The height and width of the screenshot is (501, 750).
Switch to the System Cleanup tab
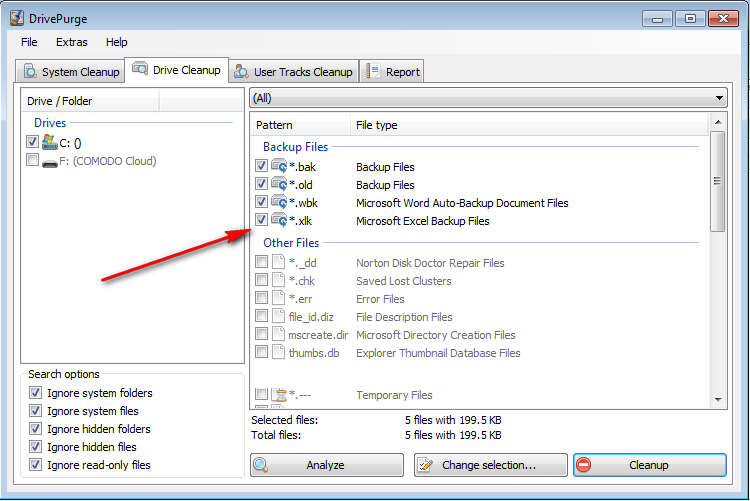(70, 71)
